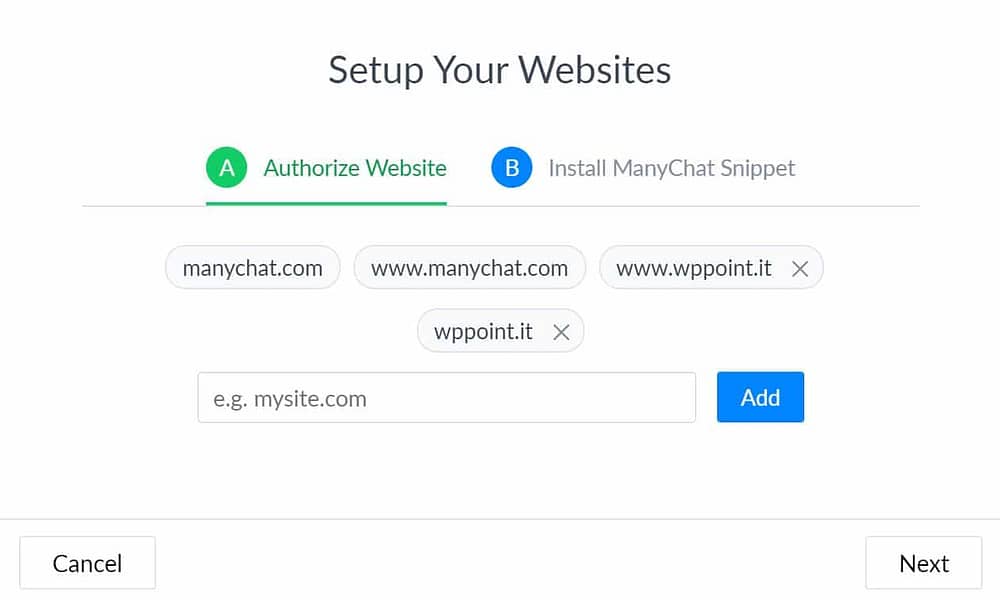1000x600 pixels.
Task: Select the www.manychat.com domain chip
Action: (x=469, y=268)
